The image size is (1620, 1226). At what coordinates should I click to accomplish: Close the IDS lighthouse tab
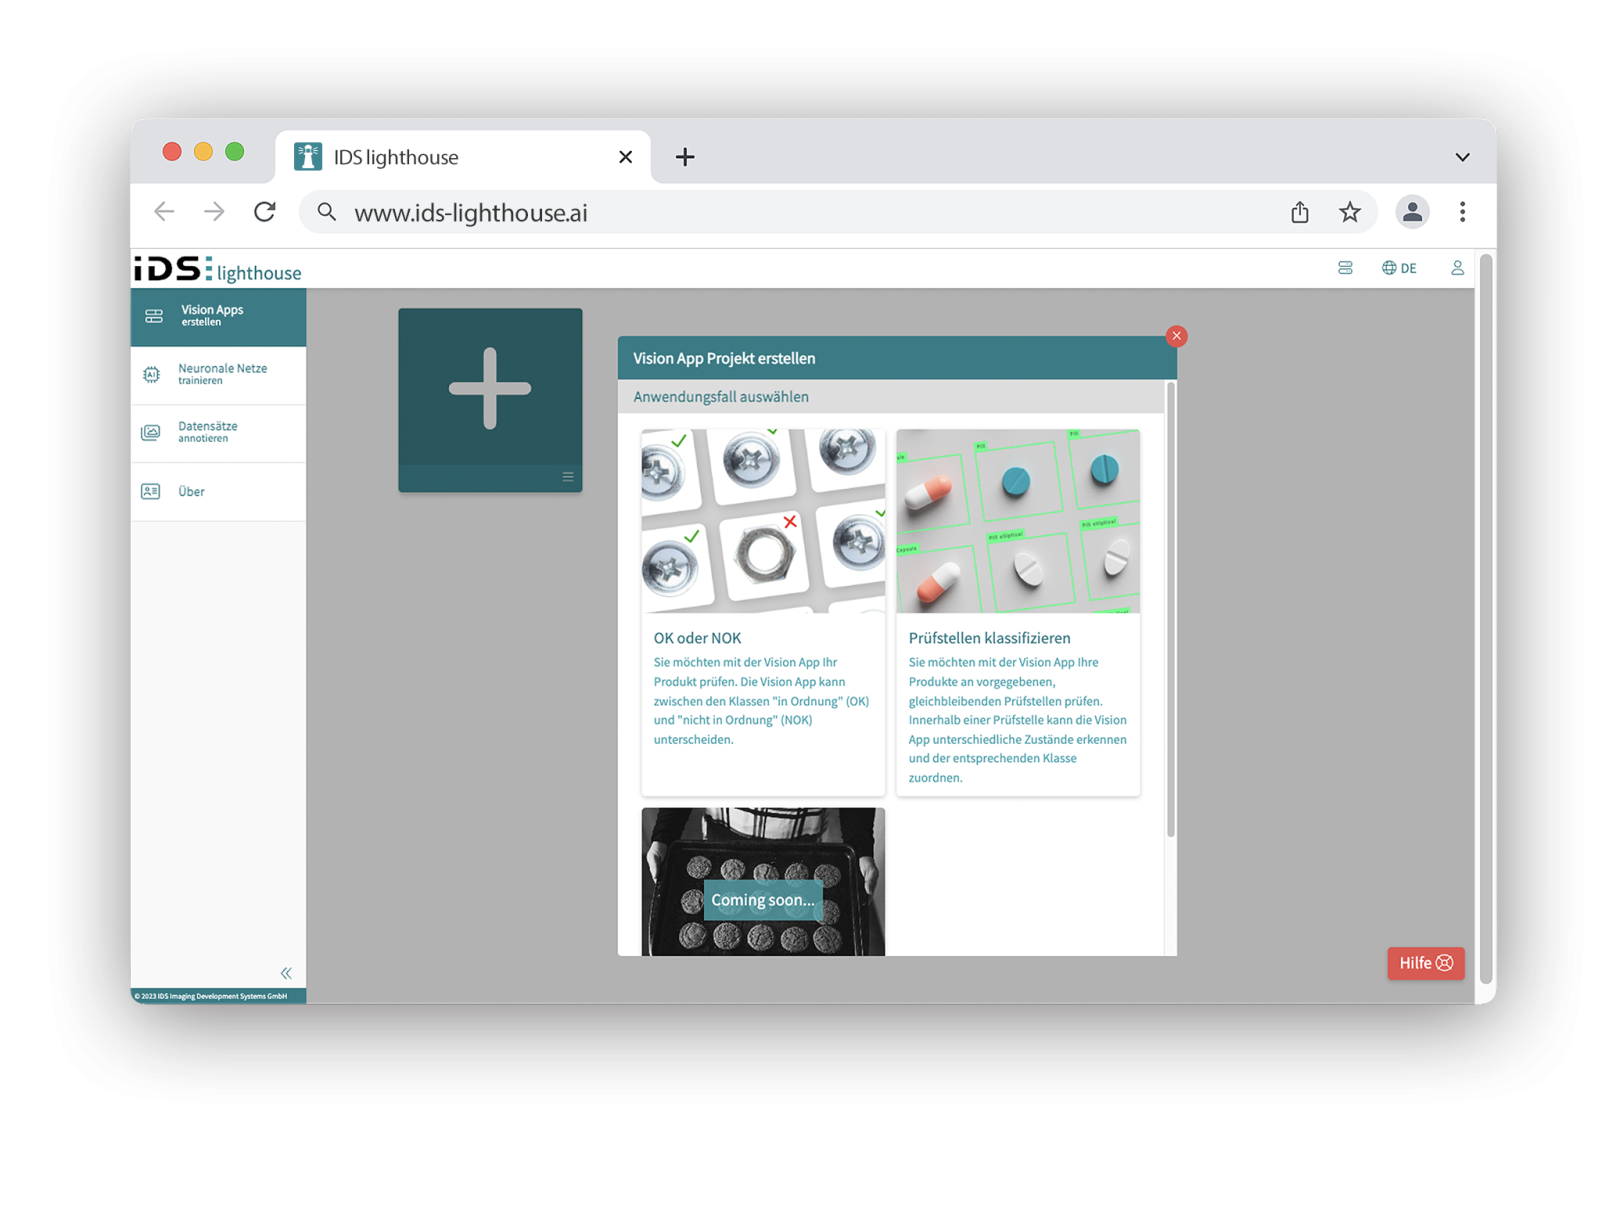[626, 157]
